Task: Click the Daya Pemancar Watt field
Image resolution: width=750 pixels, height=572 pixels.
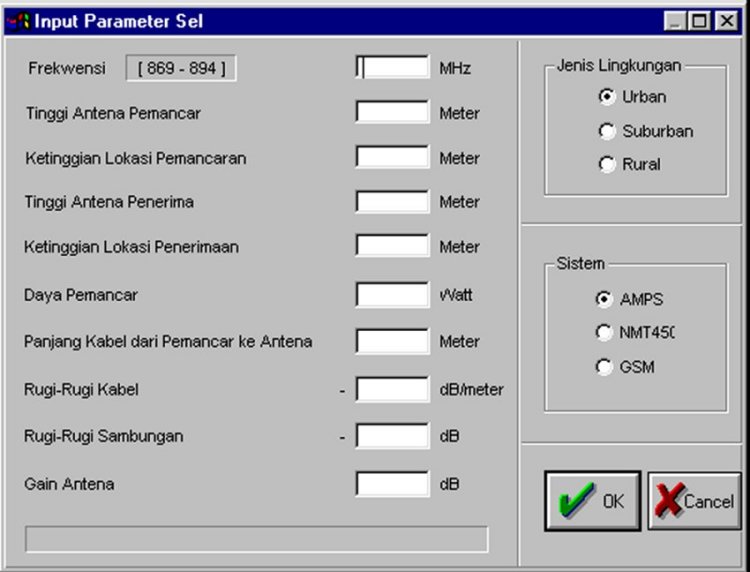Action: click(392, 295)
